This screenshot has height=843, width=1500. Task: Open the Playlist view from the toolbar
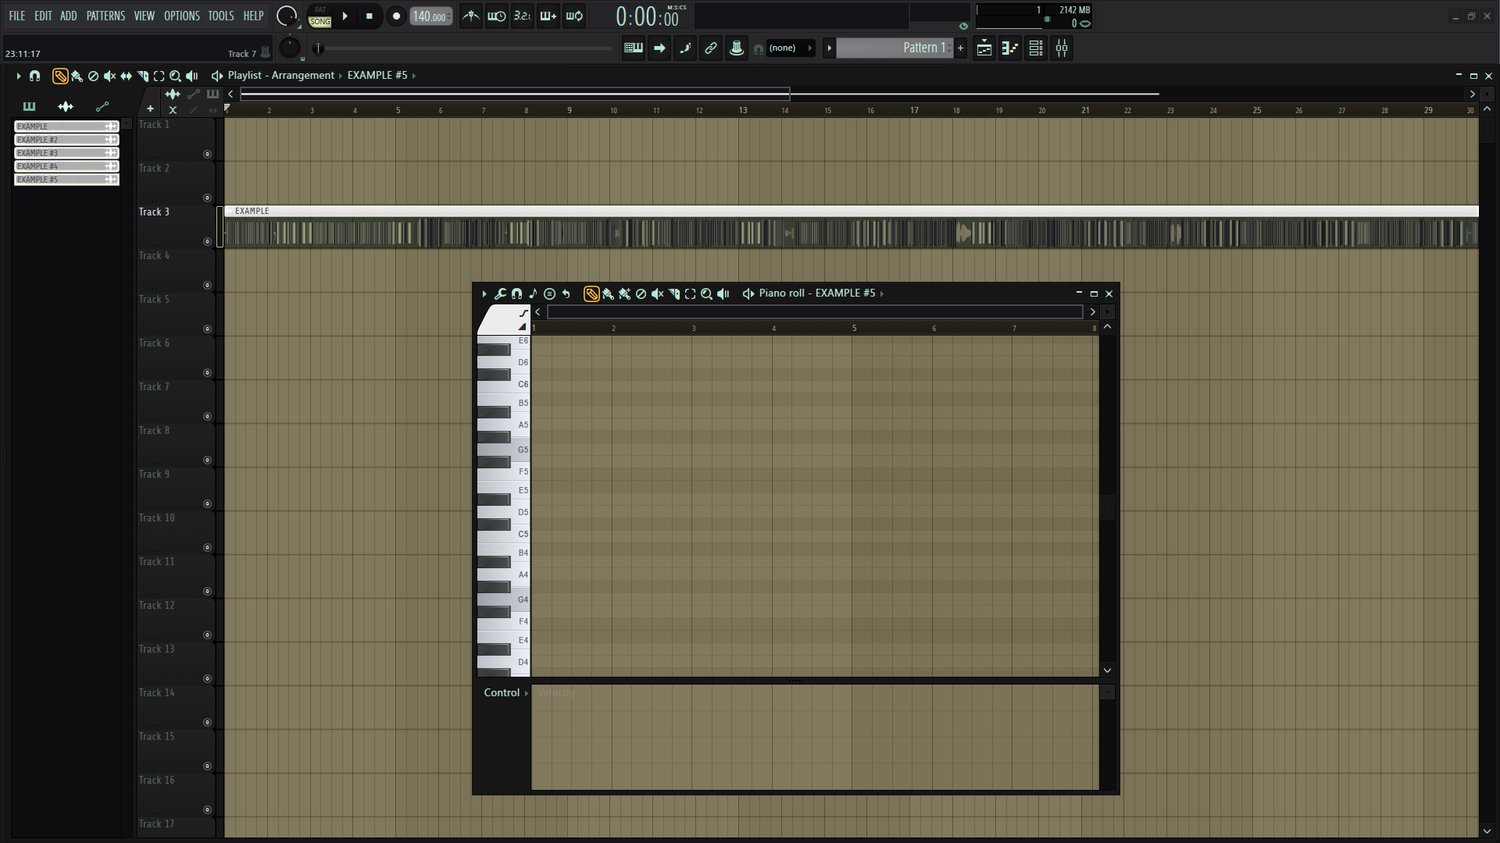[984, 48]
